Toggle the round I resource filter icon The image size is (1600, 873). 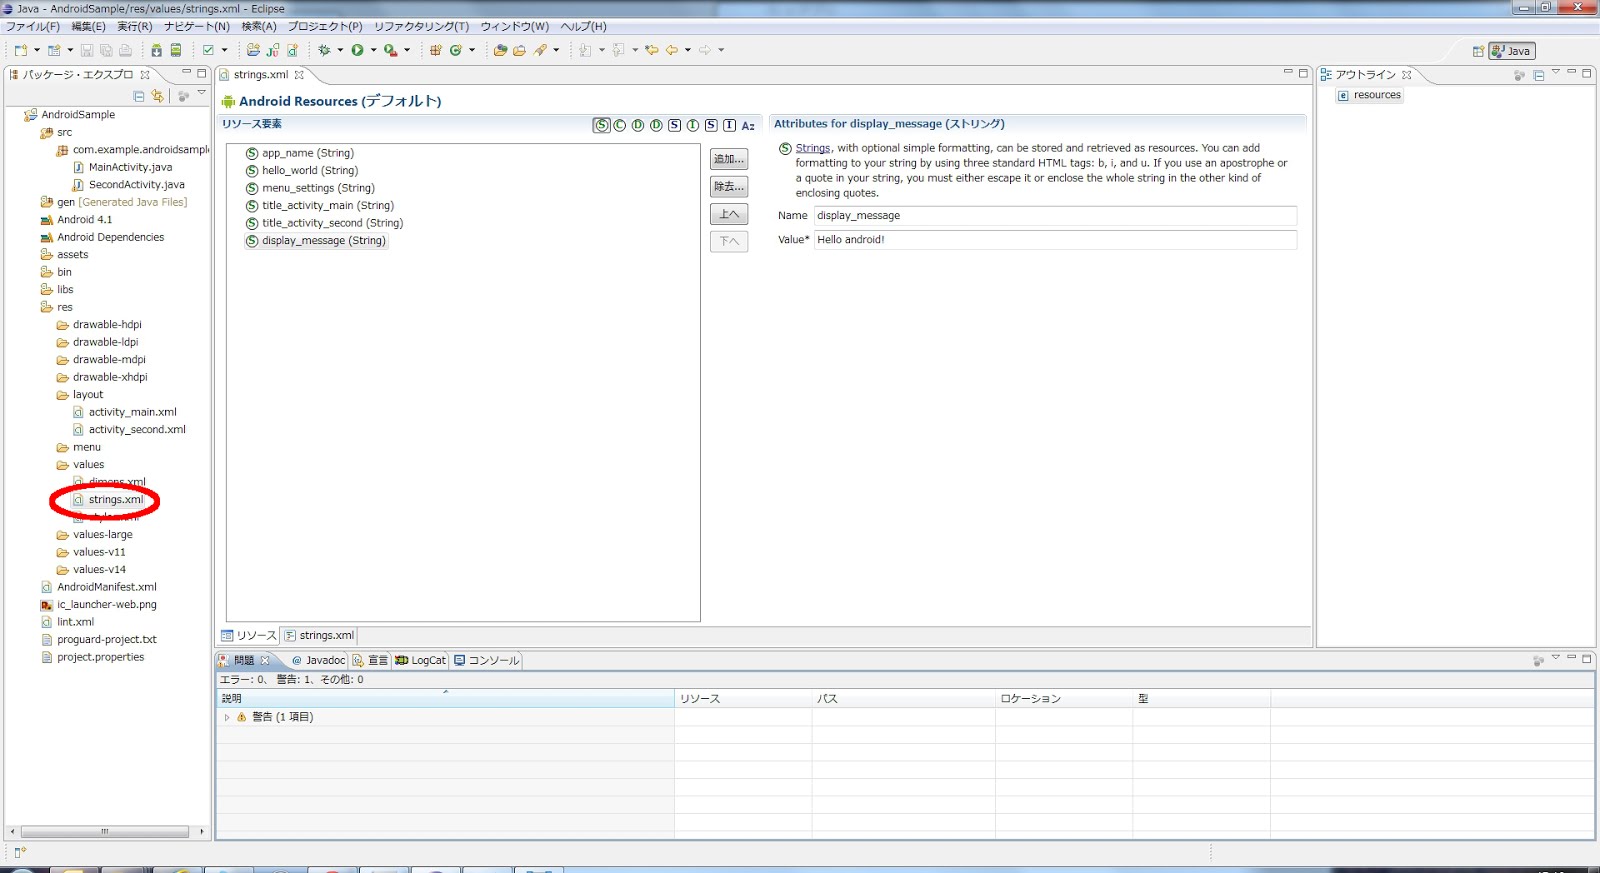click(693, 125)
